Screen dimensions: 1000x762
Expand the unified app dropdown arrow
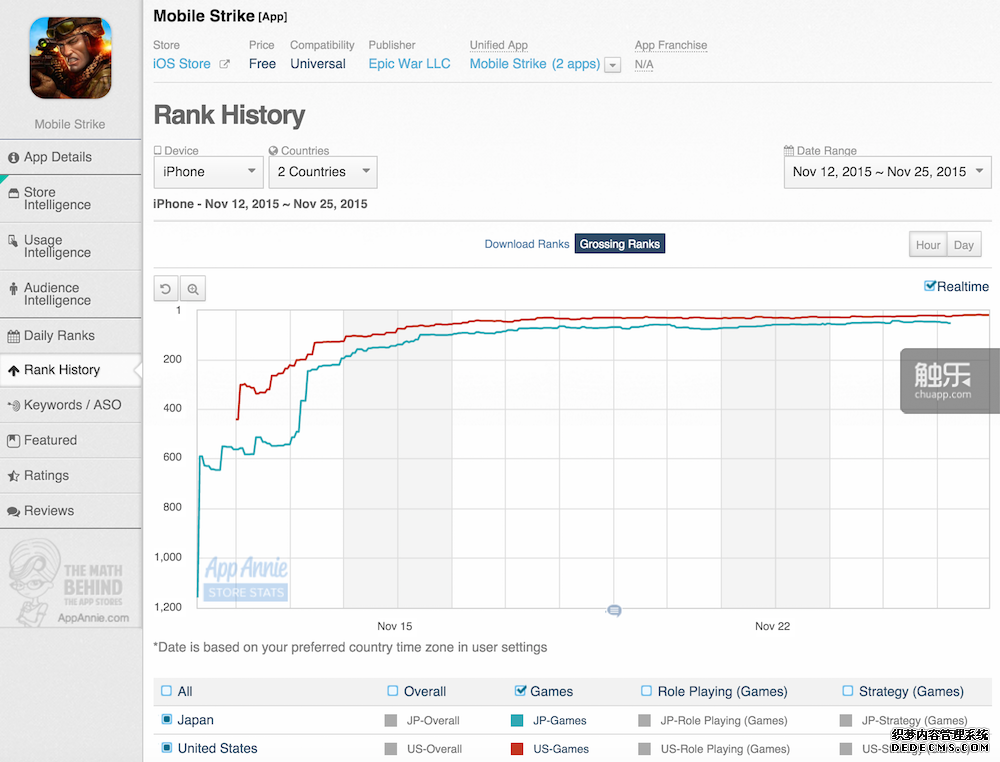pos(613,65)
